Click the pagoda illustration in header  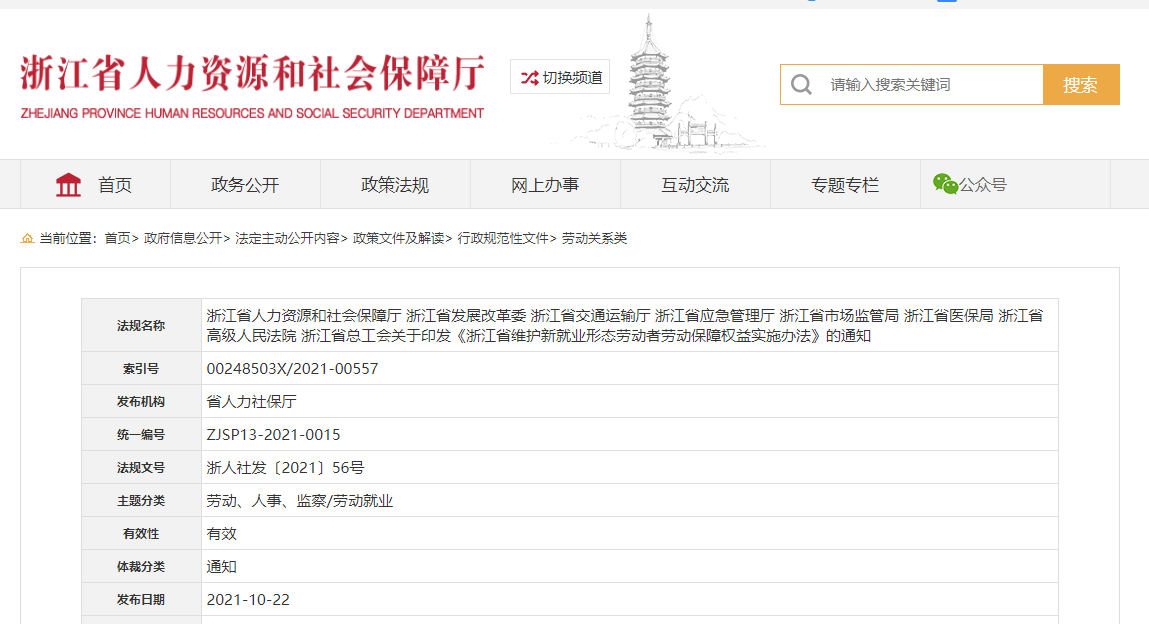[x=649, y=81]
